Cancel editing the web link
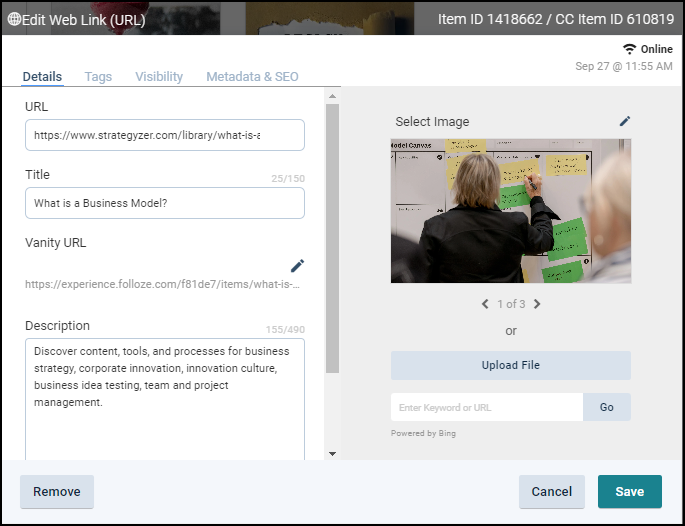The width and height of the screenshot is (685, 526). [551, 492]
